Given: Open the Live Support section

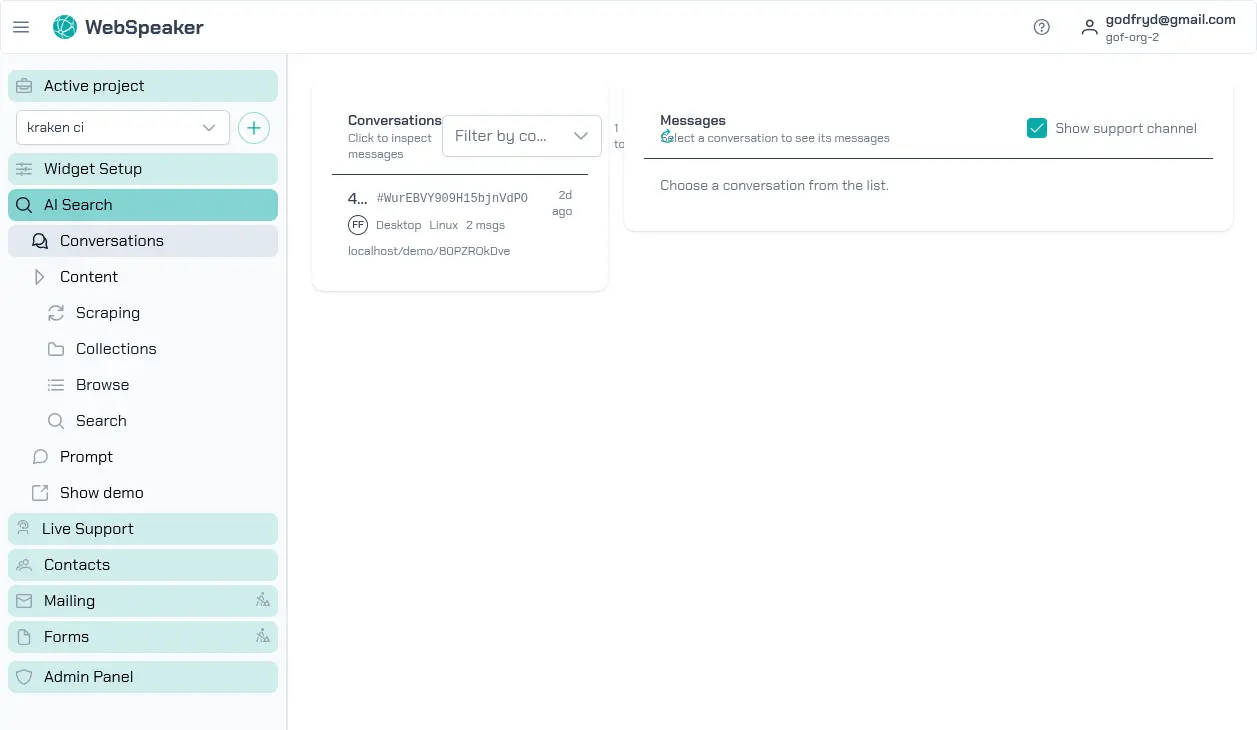Looking at the screenshot, I should coord(142,529).
